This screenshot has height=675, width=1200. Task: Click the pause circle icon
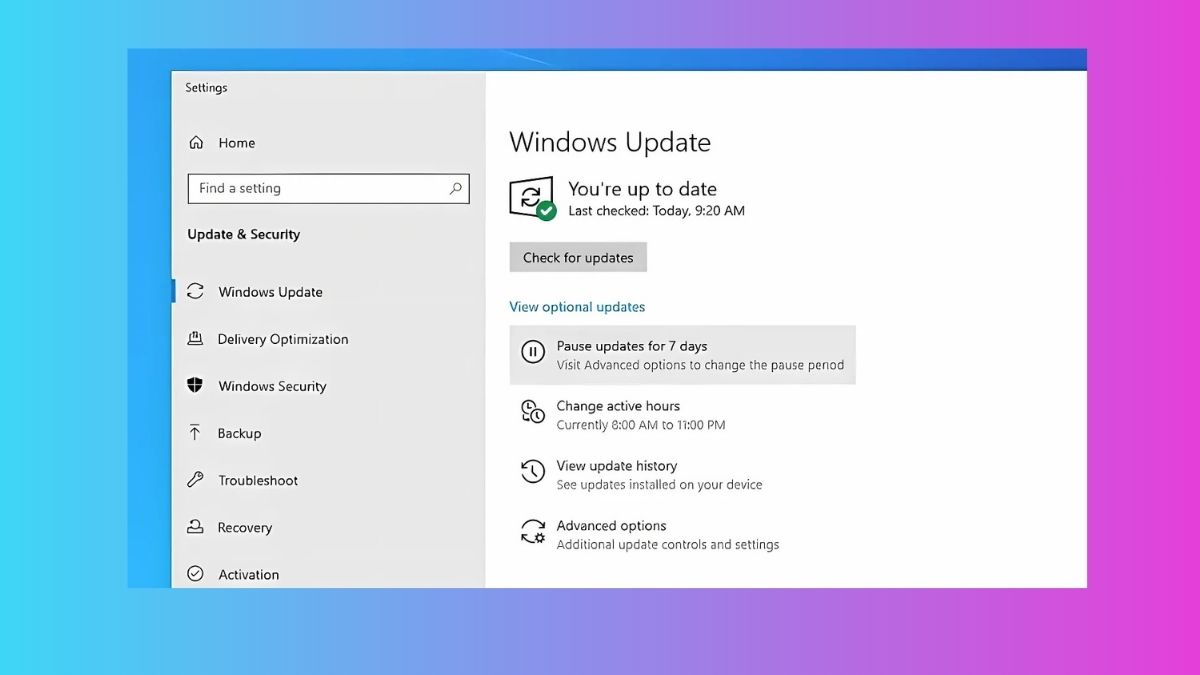533,351
